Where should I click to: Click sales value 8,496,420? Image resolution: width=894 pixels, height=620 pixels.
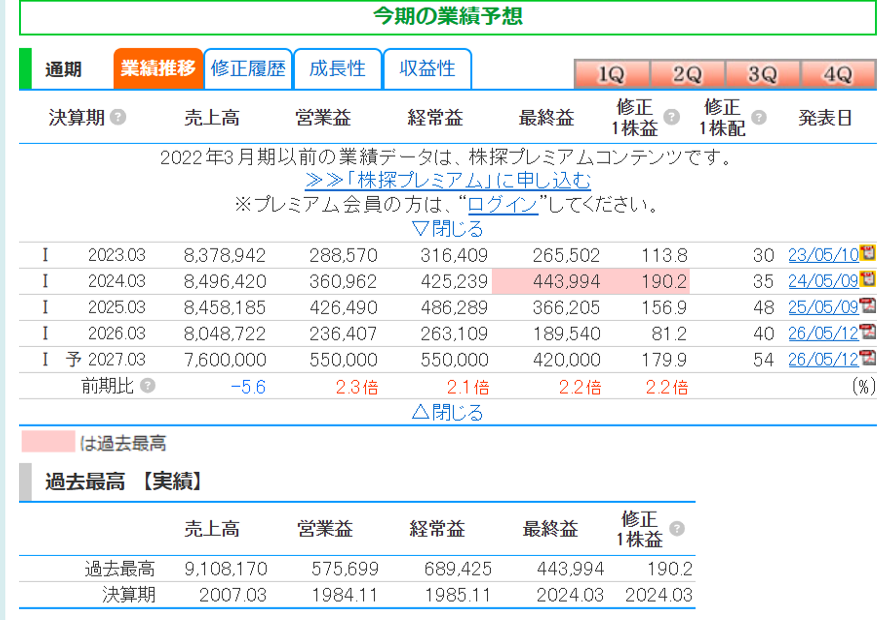click(x=225, y=282)
